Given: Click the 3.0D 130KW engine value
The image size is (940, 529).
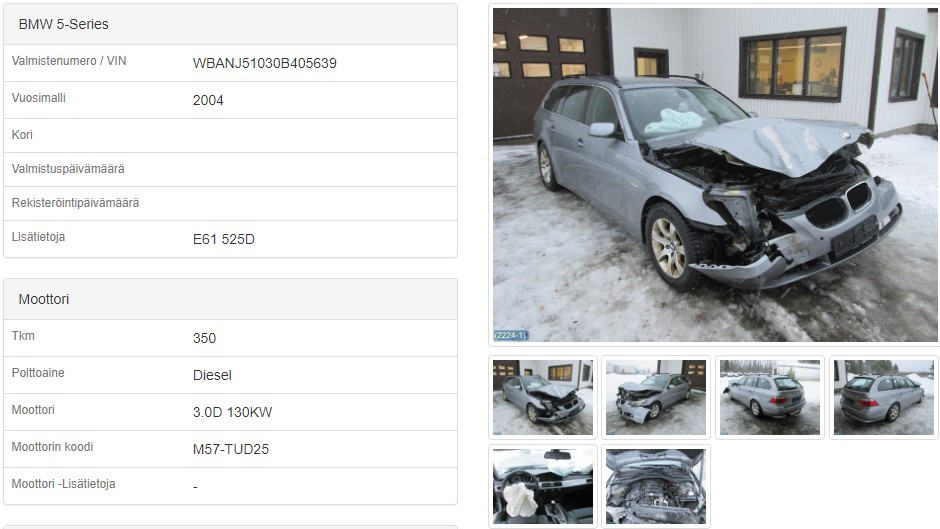Looking at the screenshot, I should pos(233,412).
